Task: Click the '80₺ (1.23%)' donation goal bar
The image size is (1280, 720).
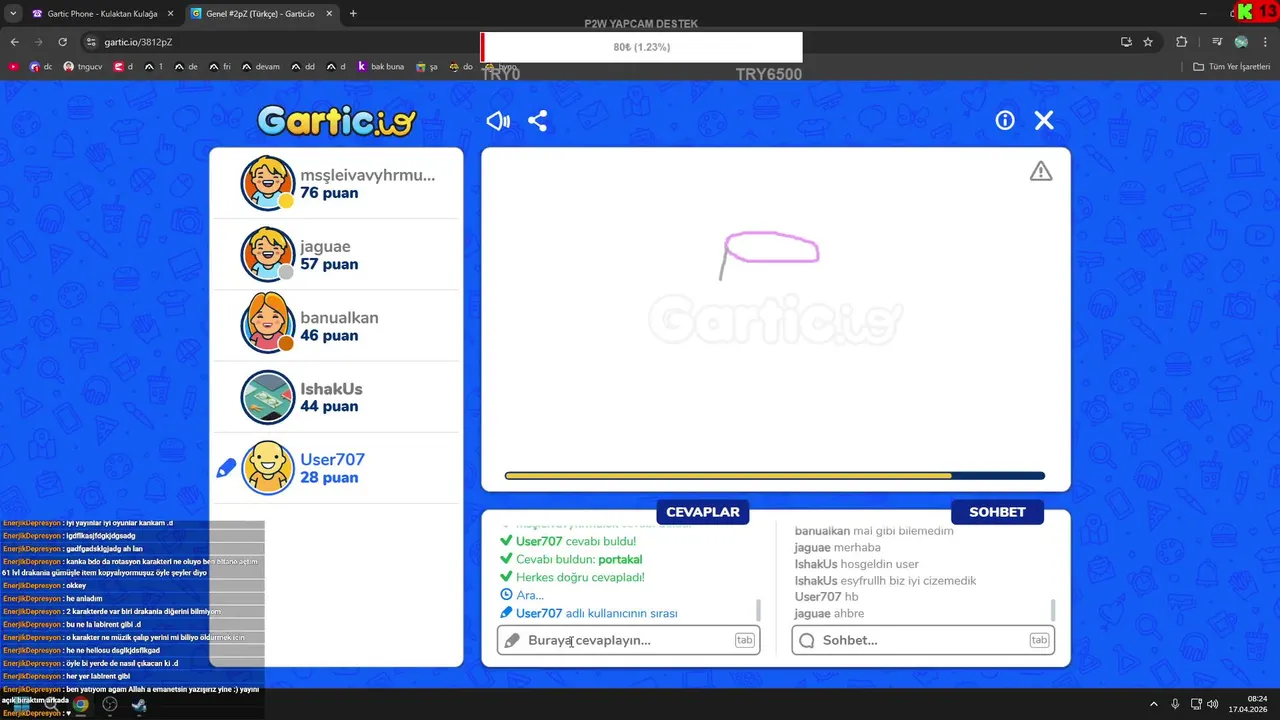Action: 642,47
